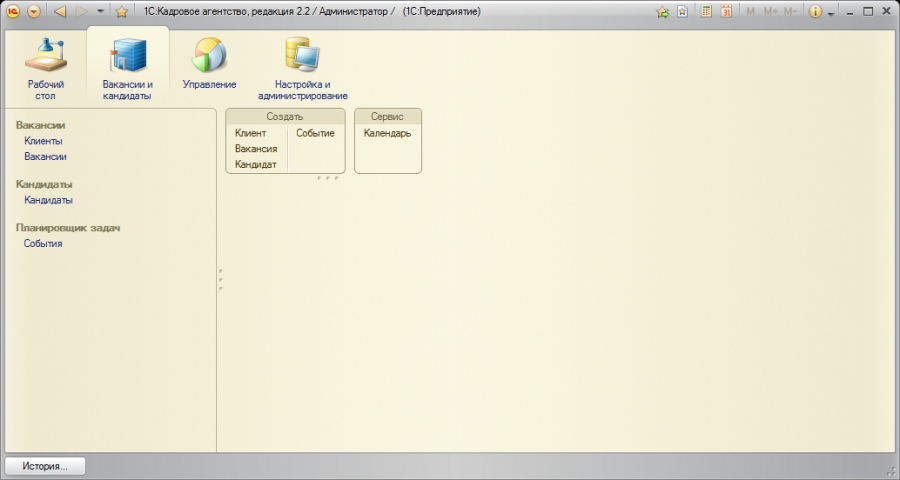The image size is (900, 480).
Task: Create a new Событие
Action: click(315, 133)
